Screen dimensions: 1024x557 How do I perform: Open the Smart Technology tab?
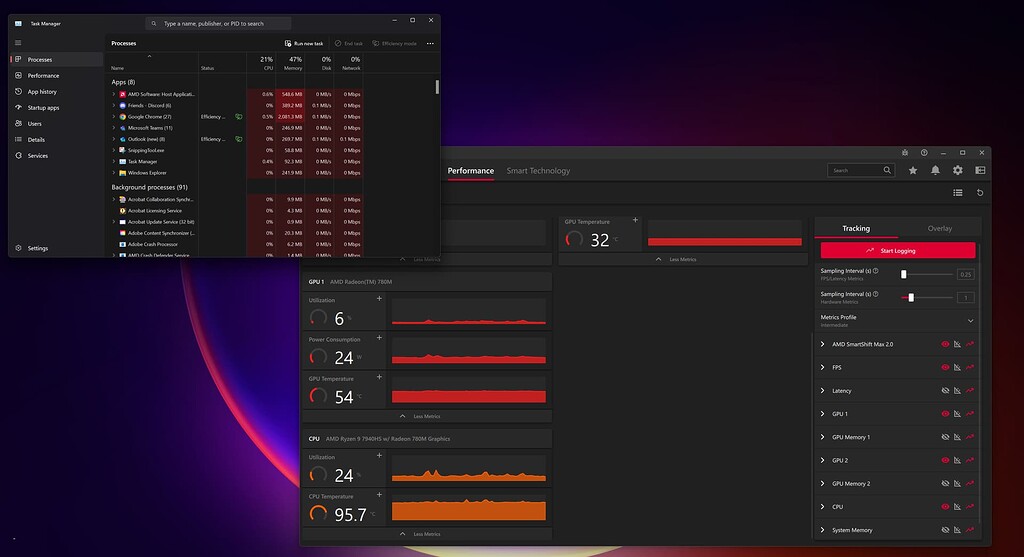tap(538, 171)
